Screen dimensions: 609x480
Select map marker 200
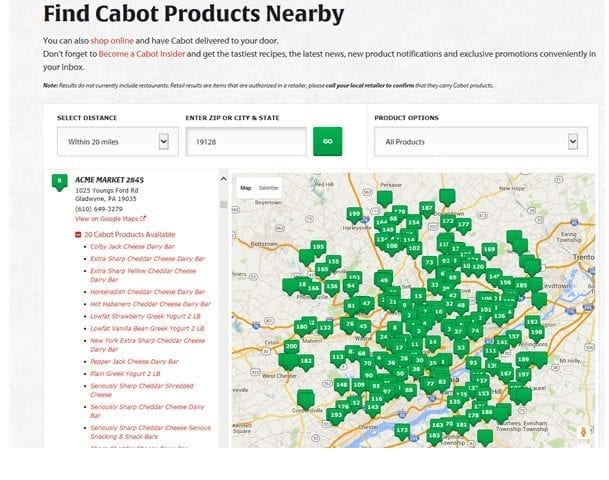point(291,347)
